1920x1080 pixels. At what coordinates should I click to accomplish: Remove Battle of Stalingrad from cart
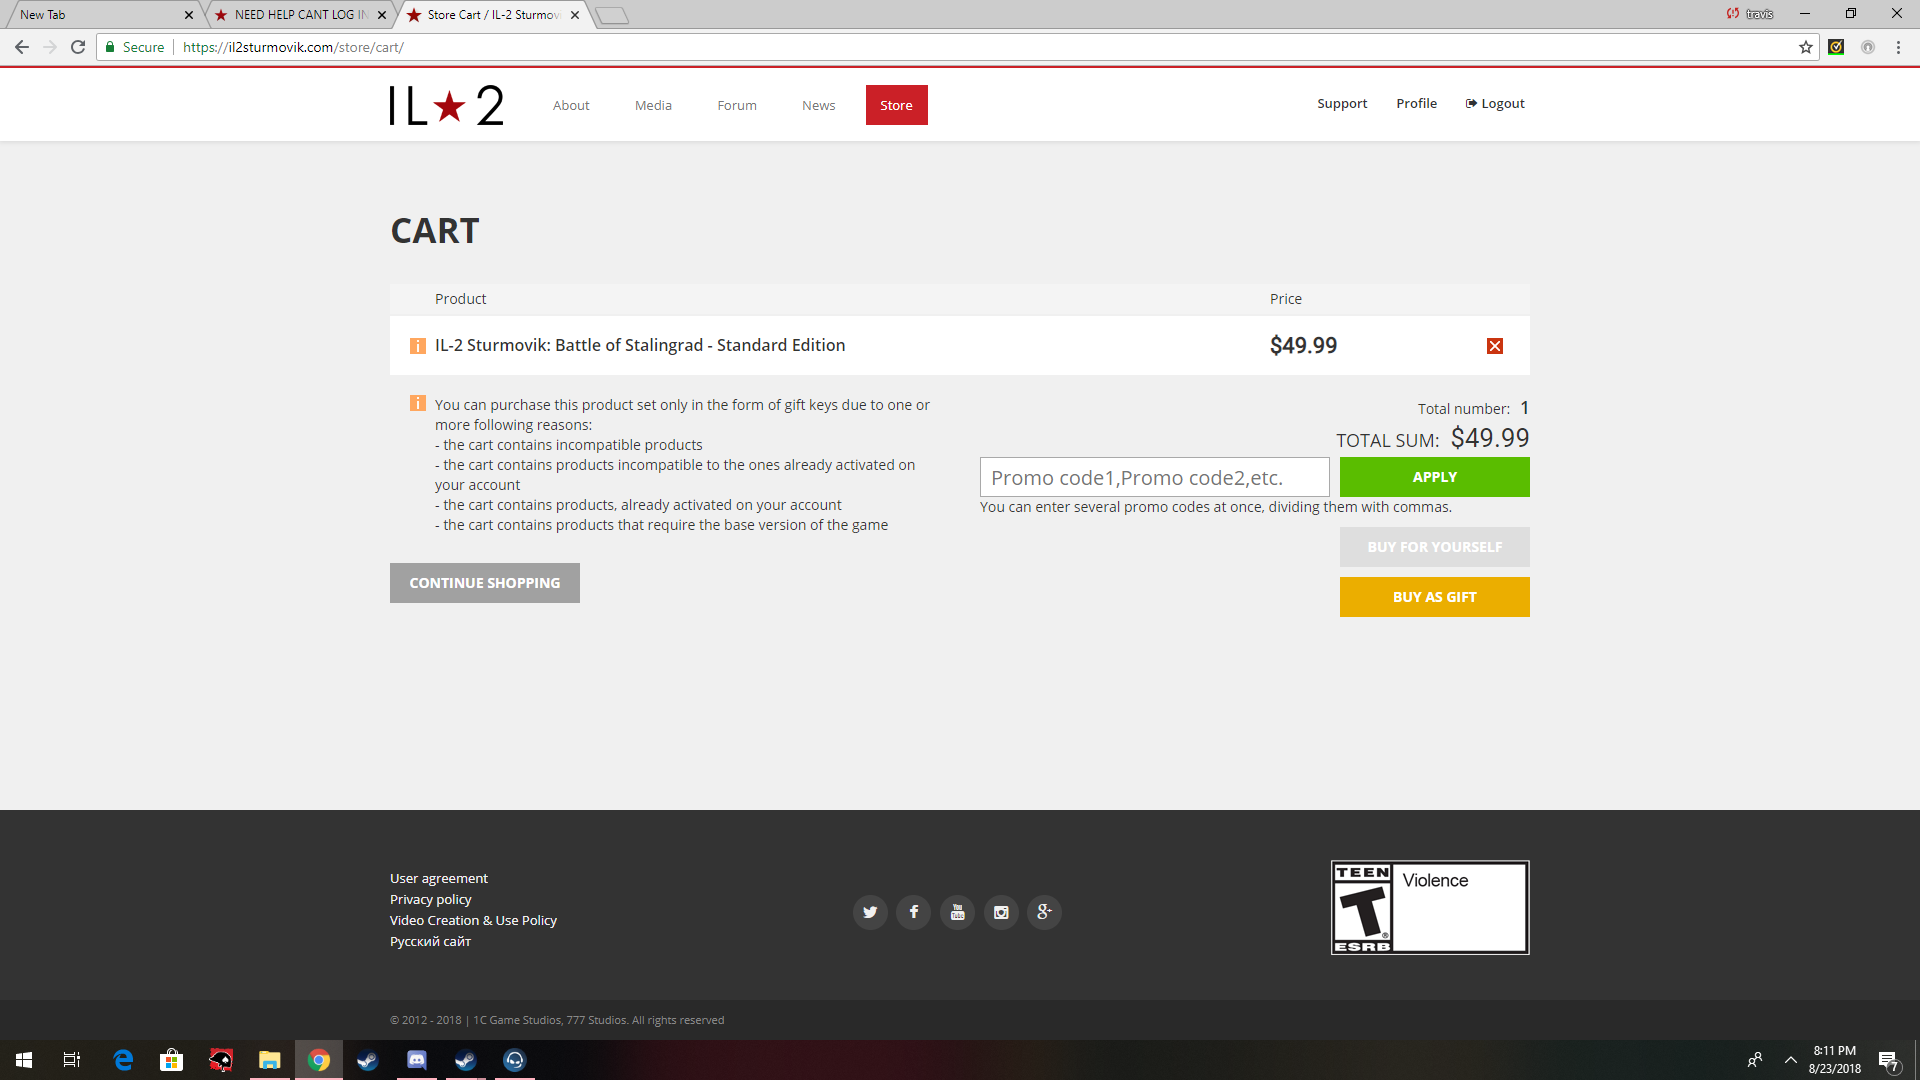pos(1494,346)
